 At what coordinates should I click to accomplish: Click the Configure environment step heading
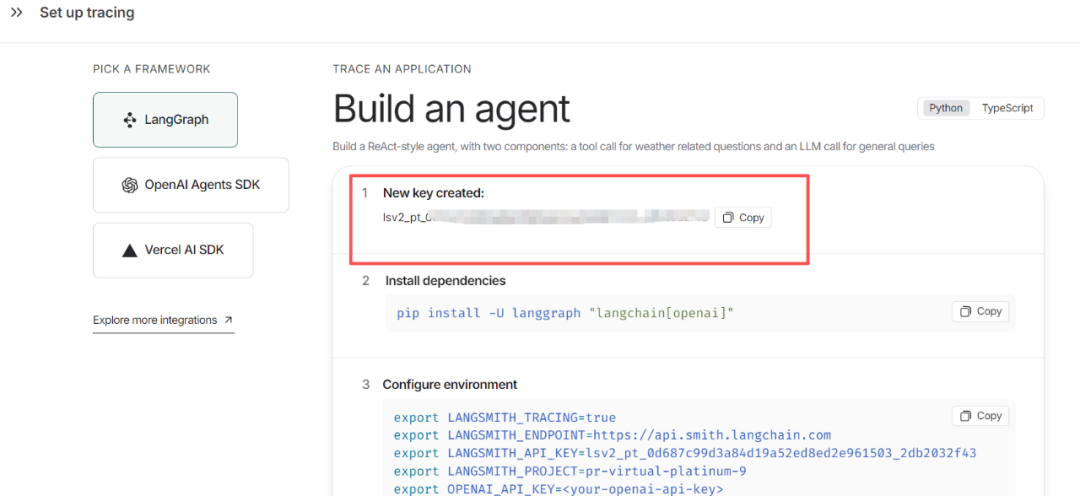(x=450, y=384)
